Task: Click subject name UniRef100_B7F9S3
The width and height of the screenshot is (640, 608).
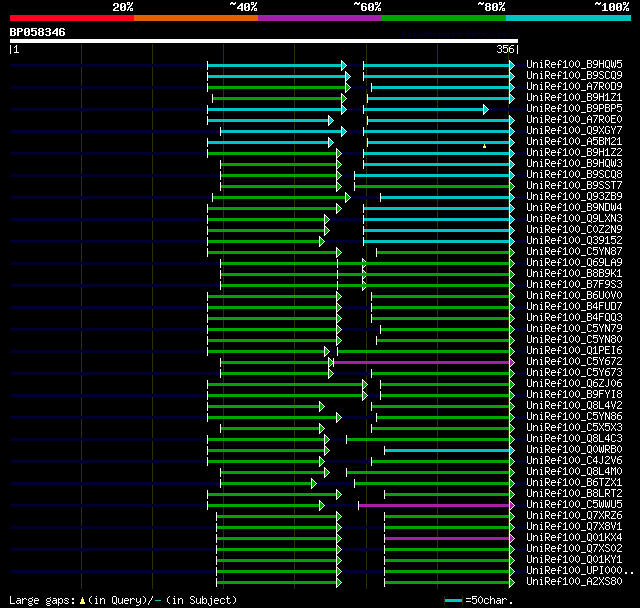Action: coord(574,285)
